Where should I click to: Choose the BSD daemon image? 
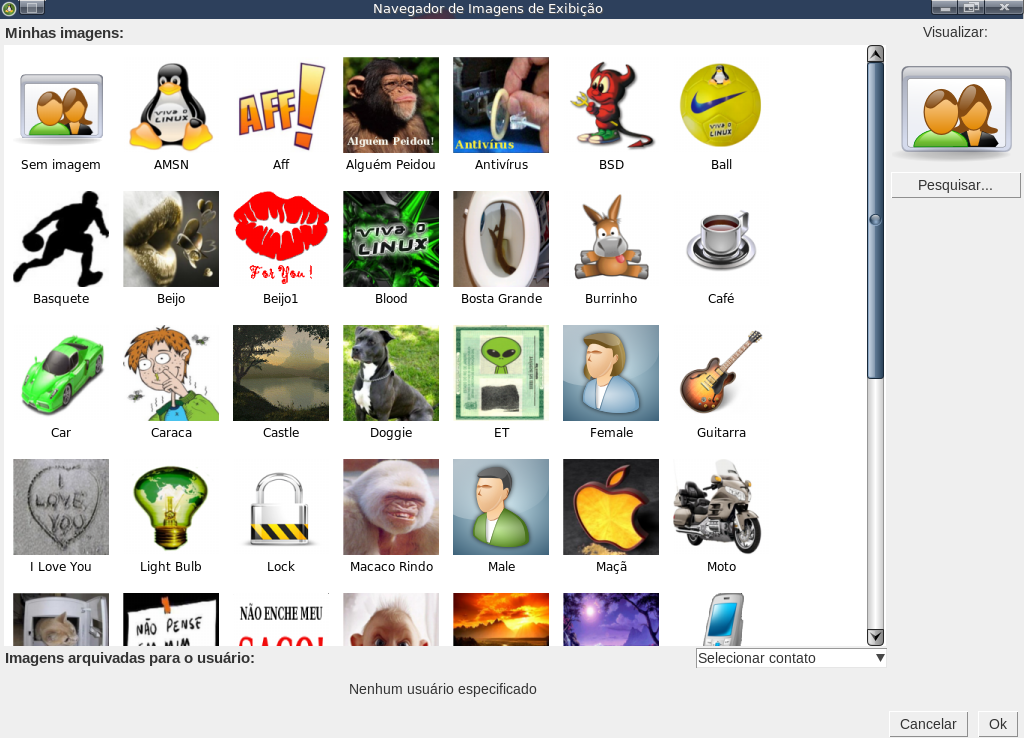coord(611,105)
